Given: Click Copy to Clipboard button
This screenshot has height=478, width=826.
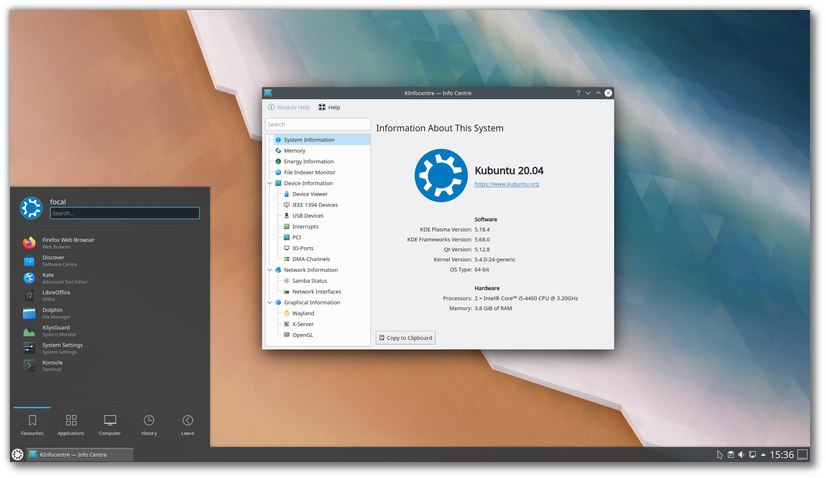Looking at the screenshot, I should coord(406,338).
